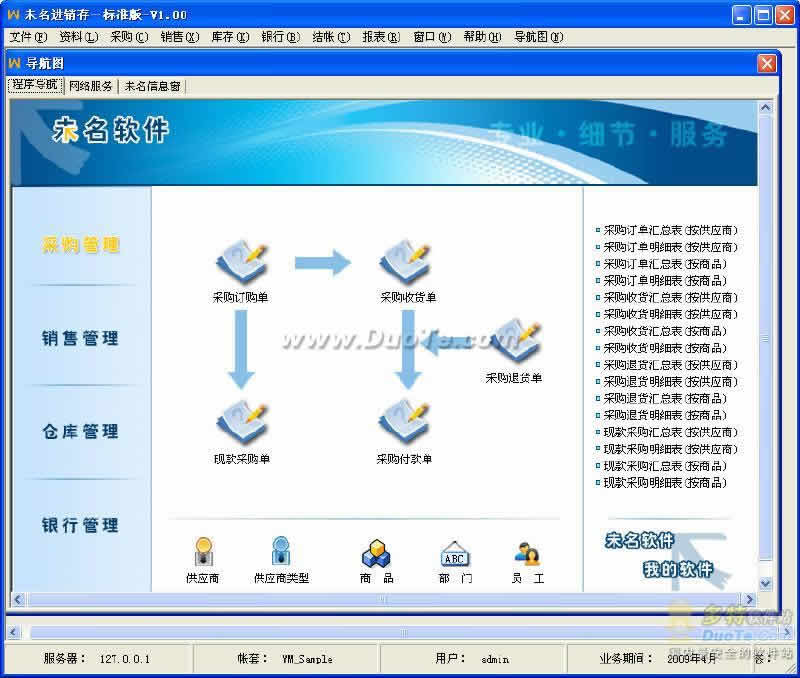Open report 现款采购汇总表(按供应商)

click(x=670, y=433)
